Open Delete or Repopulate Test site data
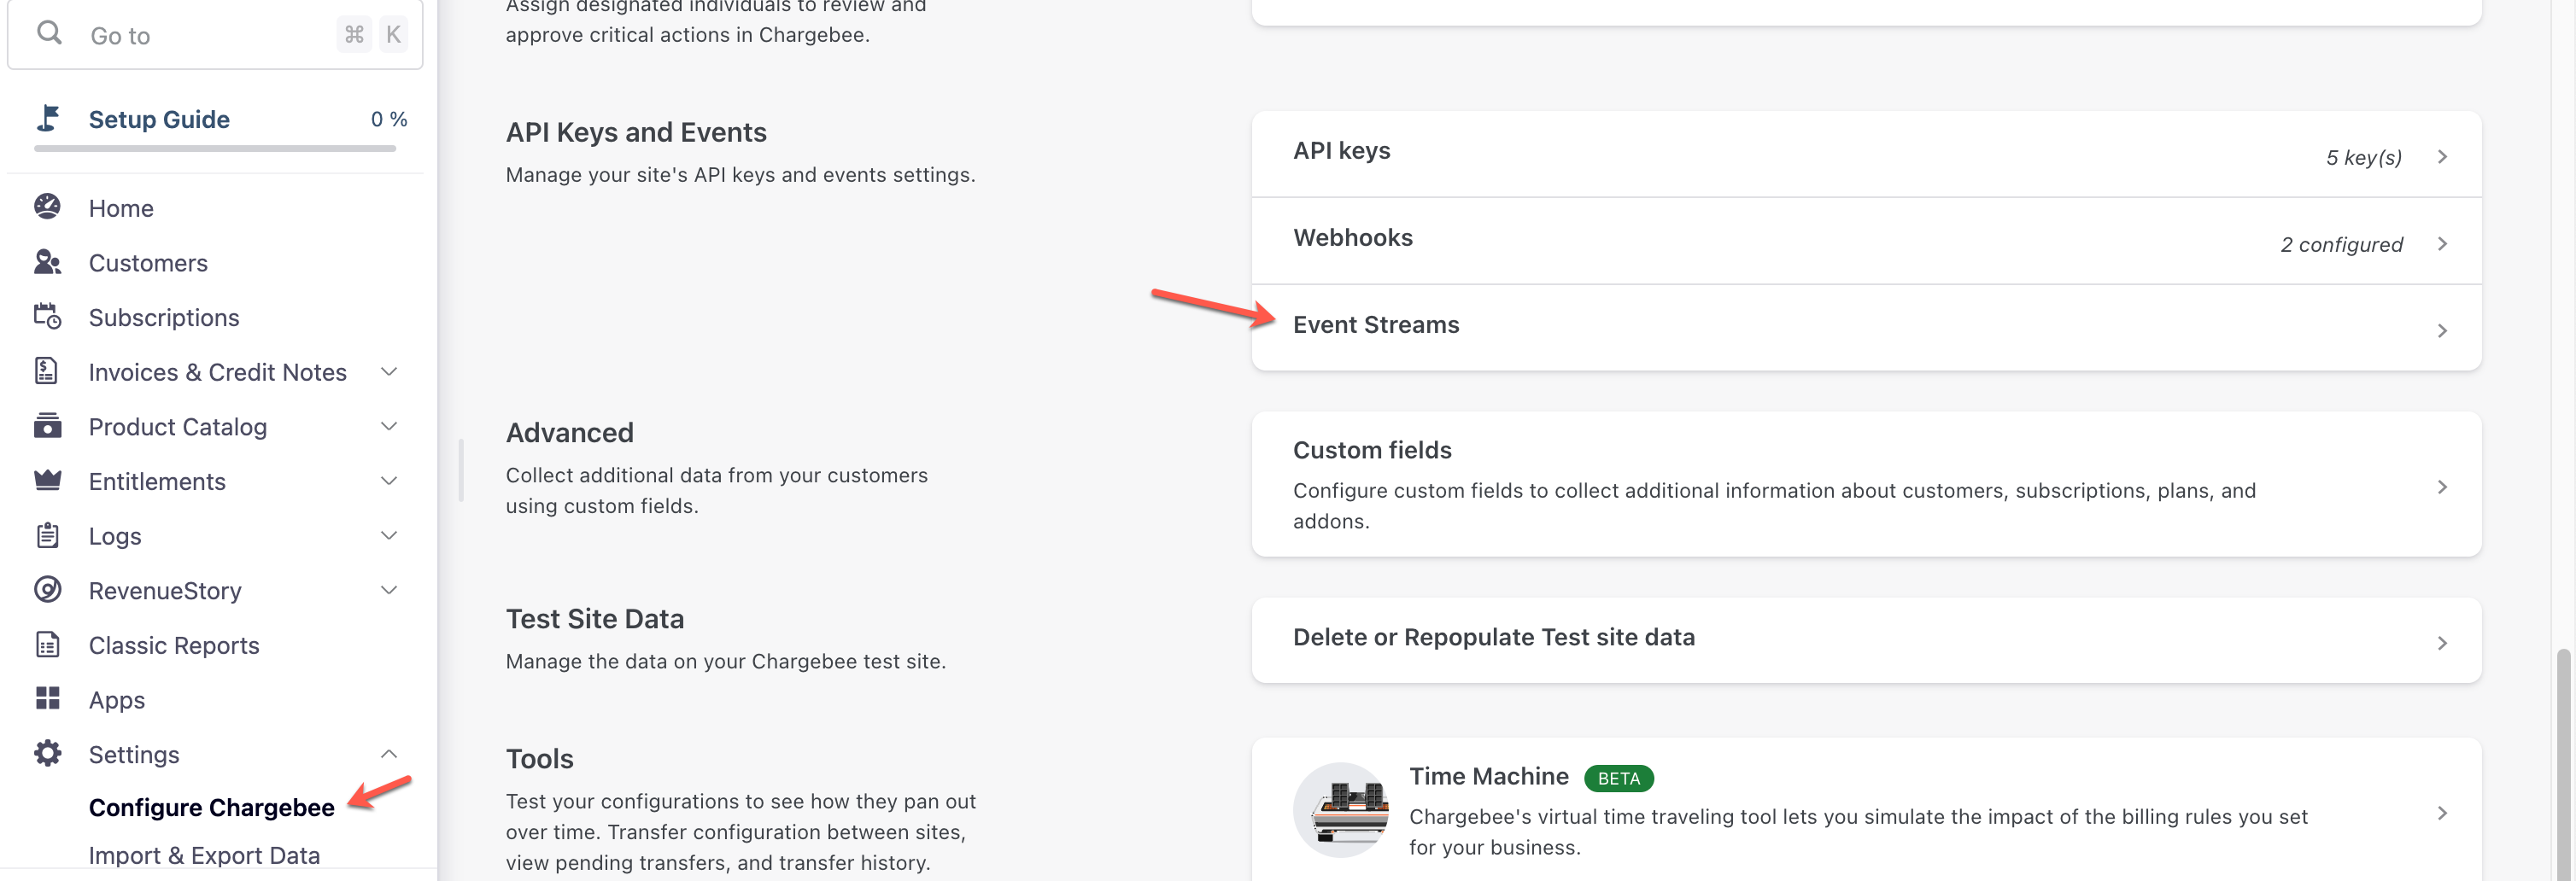Screen dimensions: 2576x881 pos(1866,640)
